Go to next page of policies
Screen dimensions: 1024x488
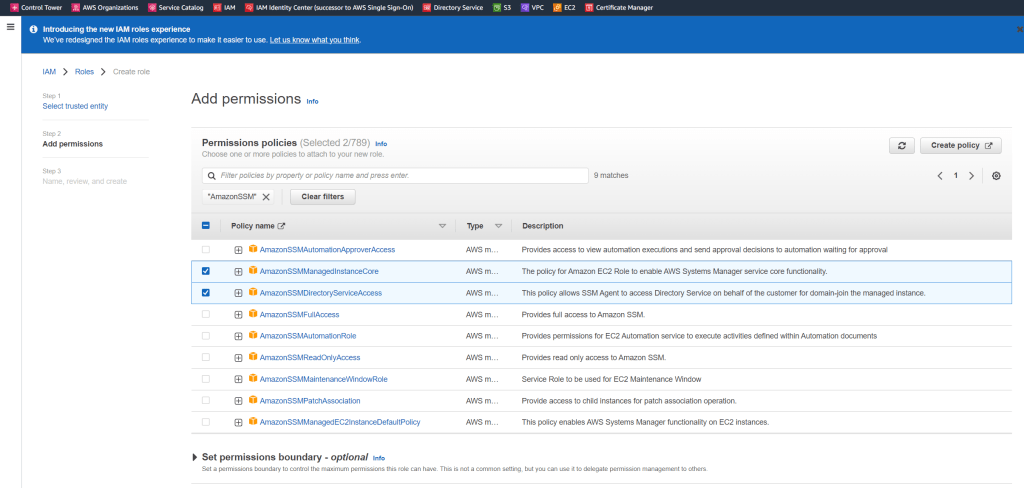(971, 176)
